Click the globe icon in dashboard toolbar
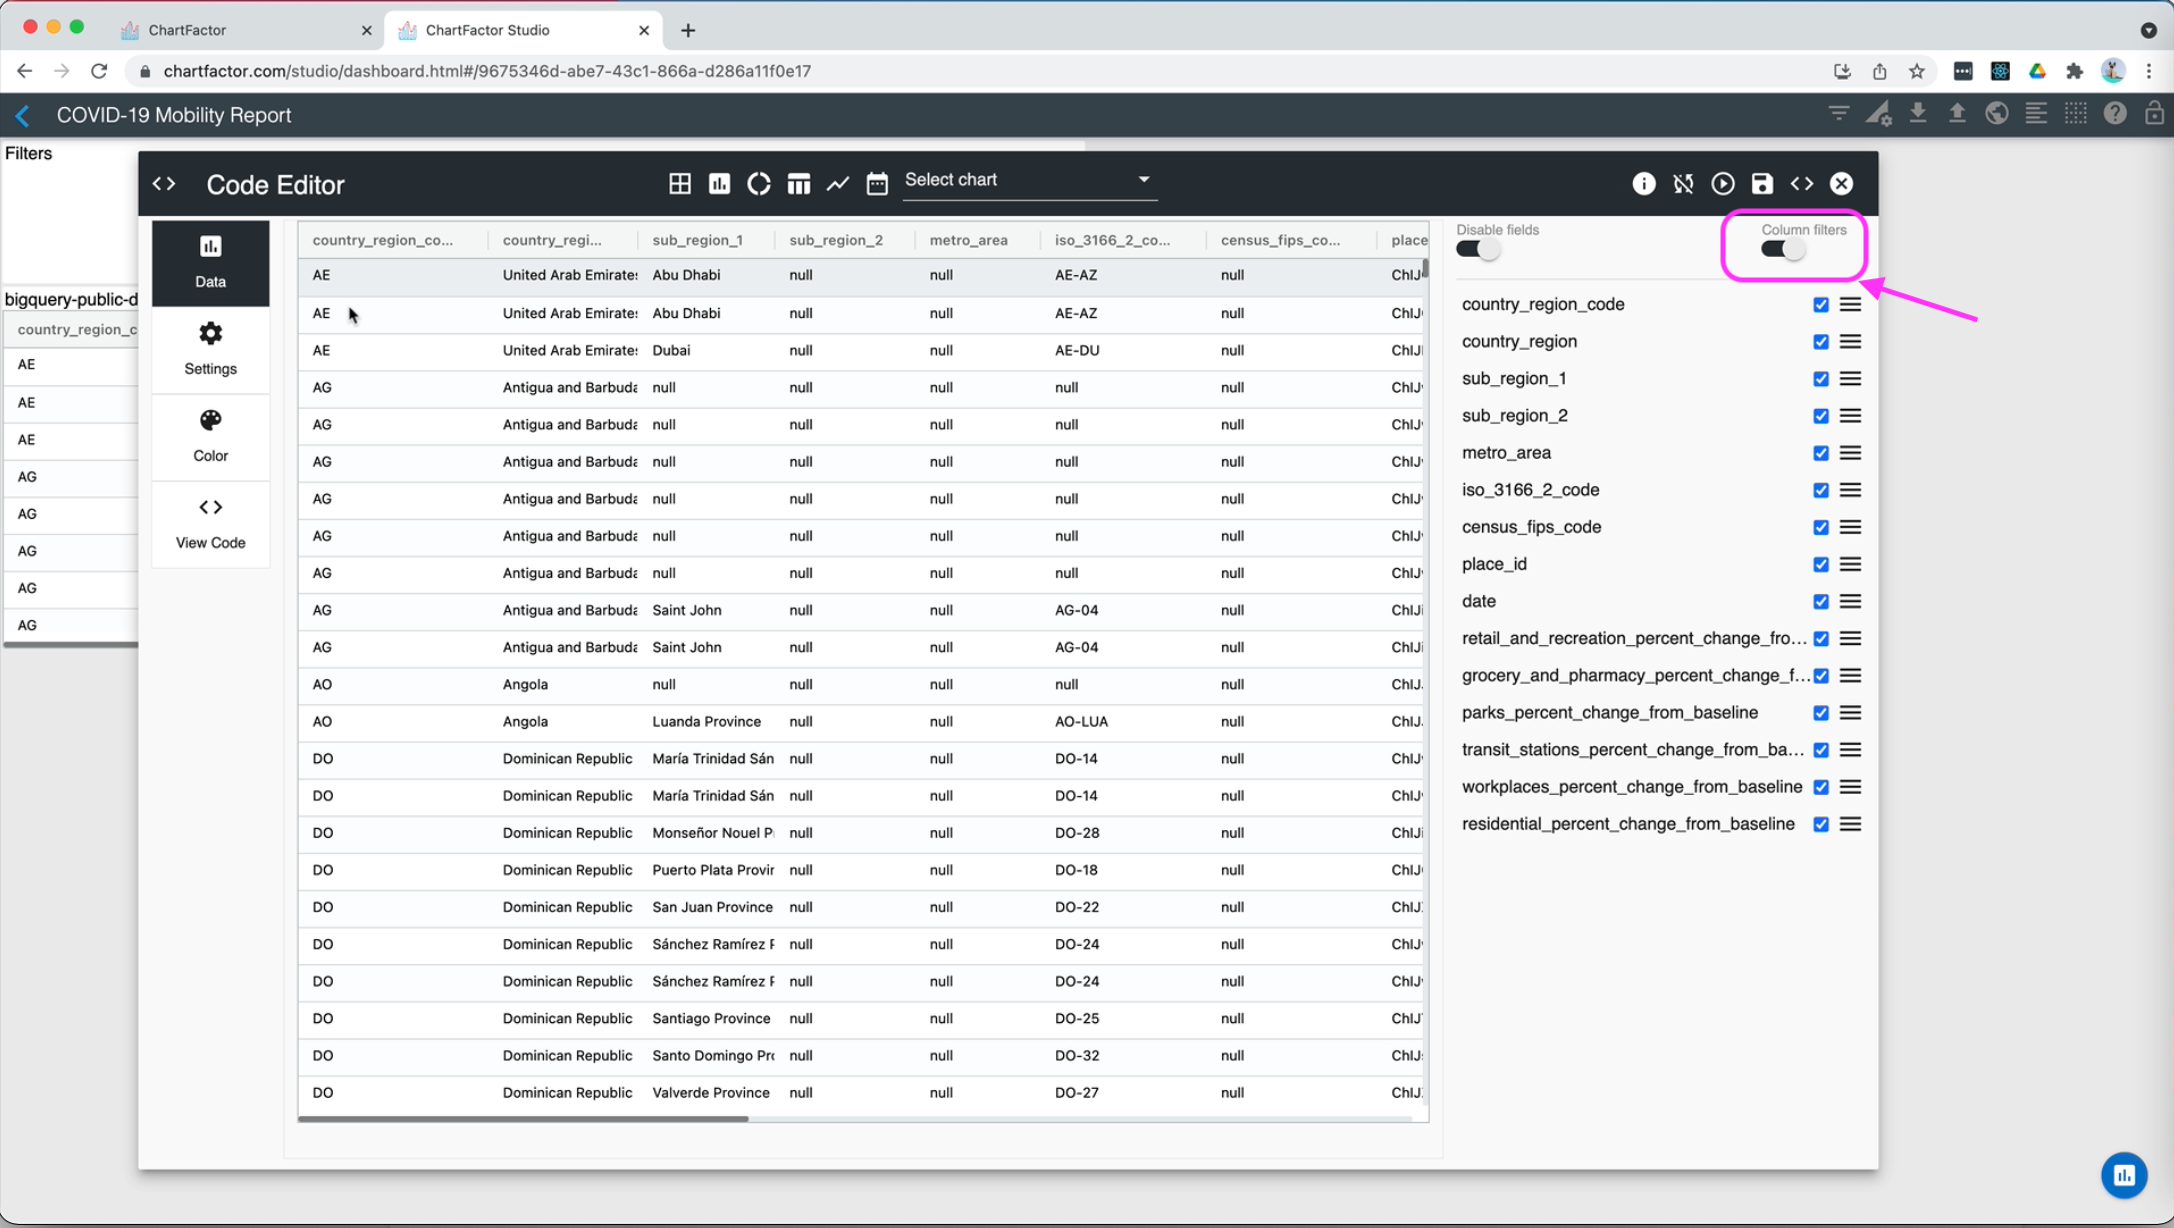Viewport: 2174px width, 1228px height. (1996, 114)
